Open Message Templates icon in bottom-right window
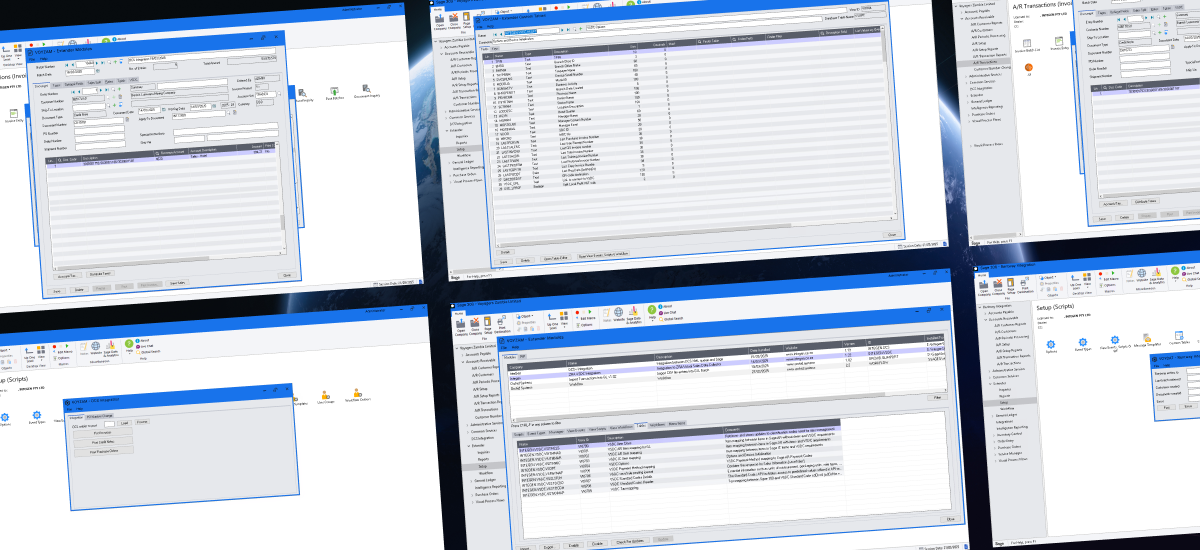 pos(1146,338)
